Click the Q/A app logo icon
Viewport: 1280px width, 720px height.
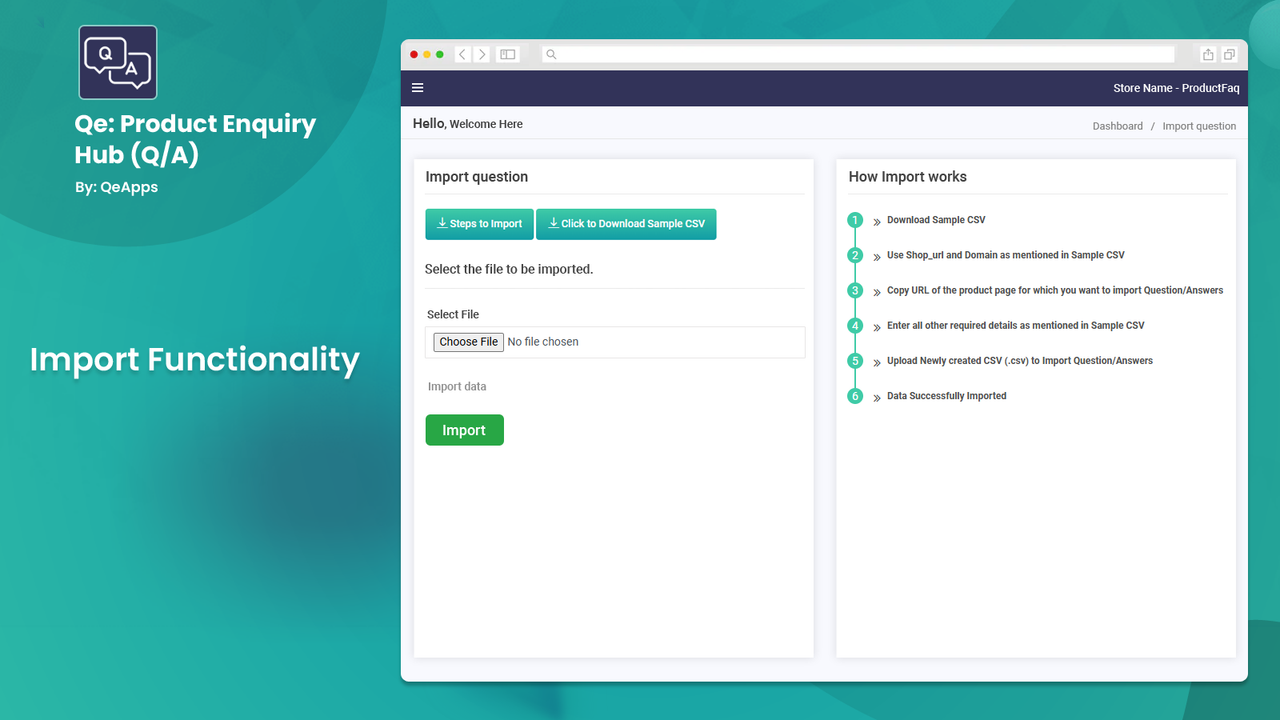pos(118,63)
